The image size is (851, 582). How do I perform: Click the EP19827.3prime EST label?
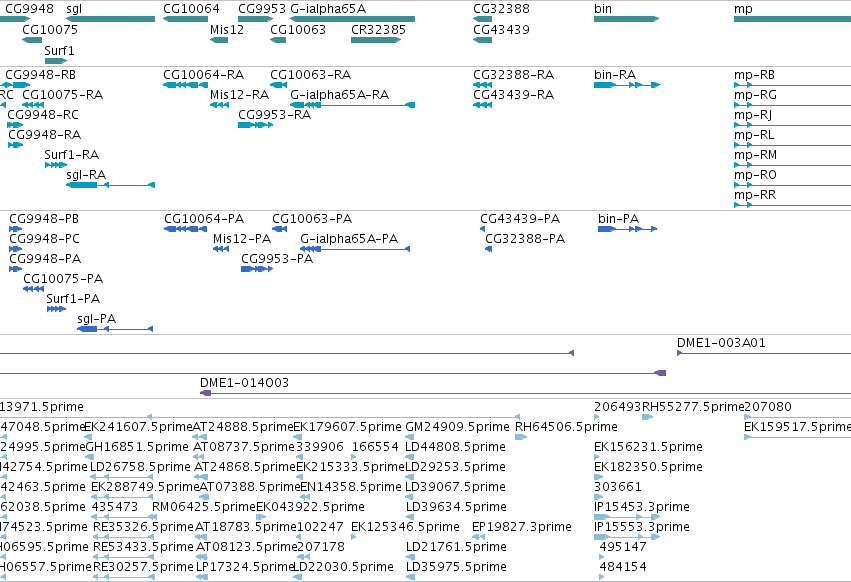522,527
